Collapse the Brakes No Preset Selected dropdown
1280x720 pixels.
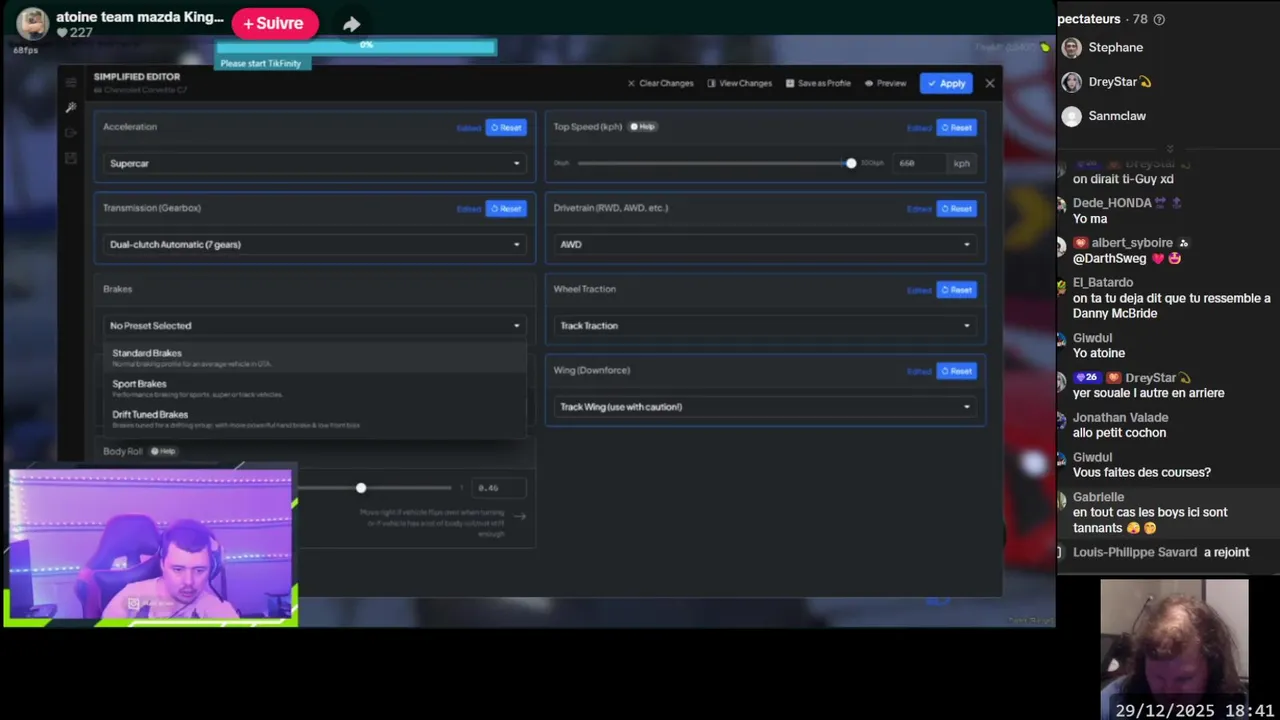[315, 325]
